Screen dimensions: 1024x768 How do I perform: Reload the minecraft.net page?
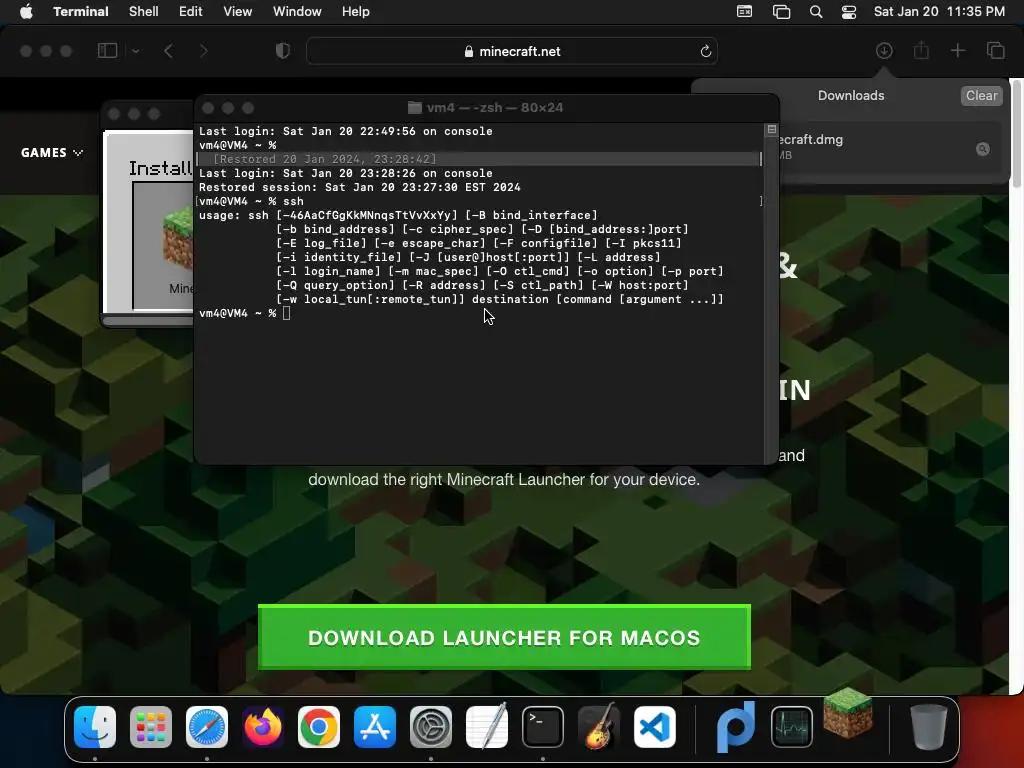[705, 51]
